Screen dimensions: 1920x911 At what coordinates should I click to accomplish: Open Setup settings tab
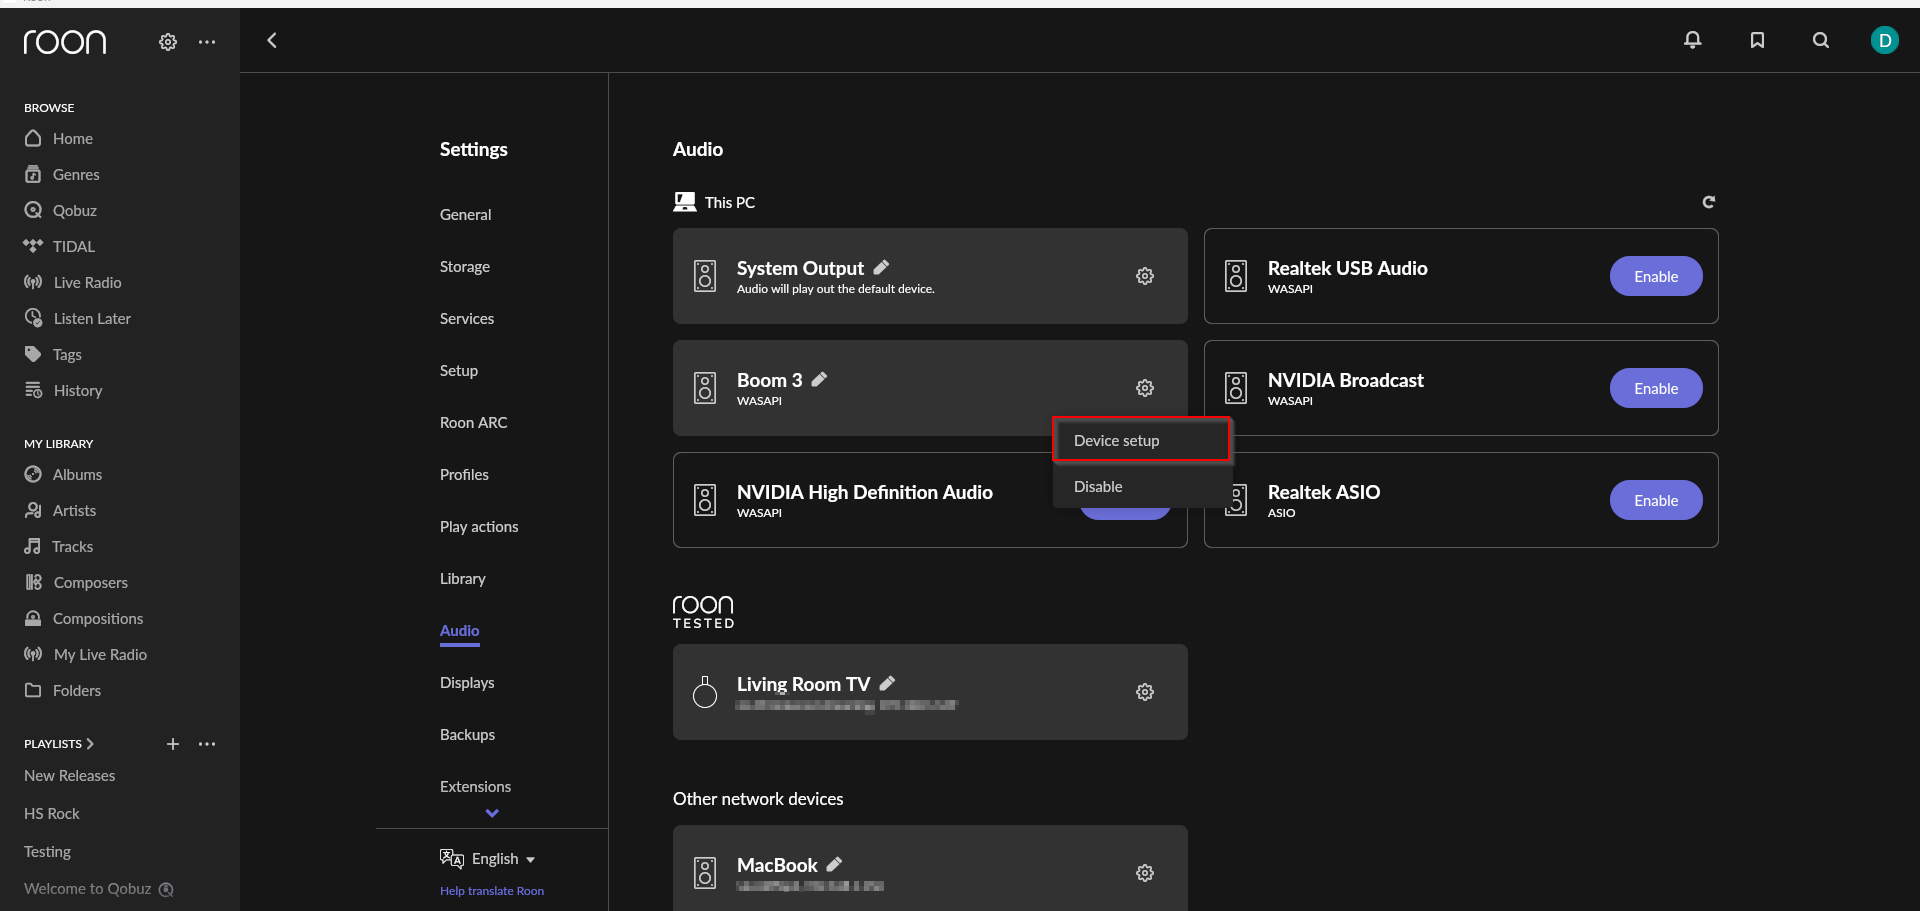(x=459, y=370)
